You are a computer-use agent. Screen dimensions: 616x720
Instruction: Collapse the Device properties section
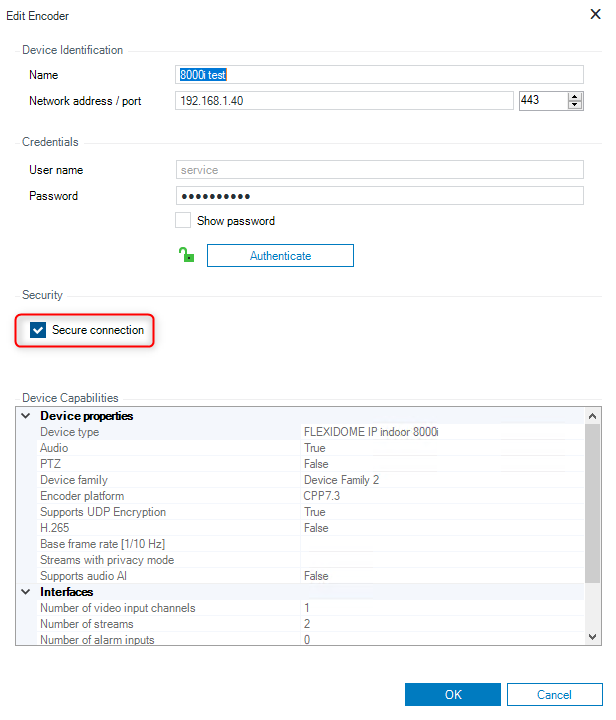[25, 416]
